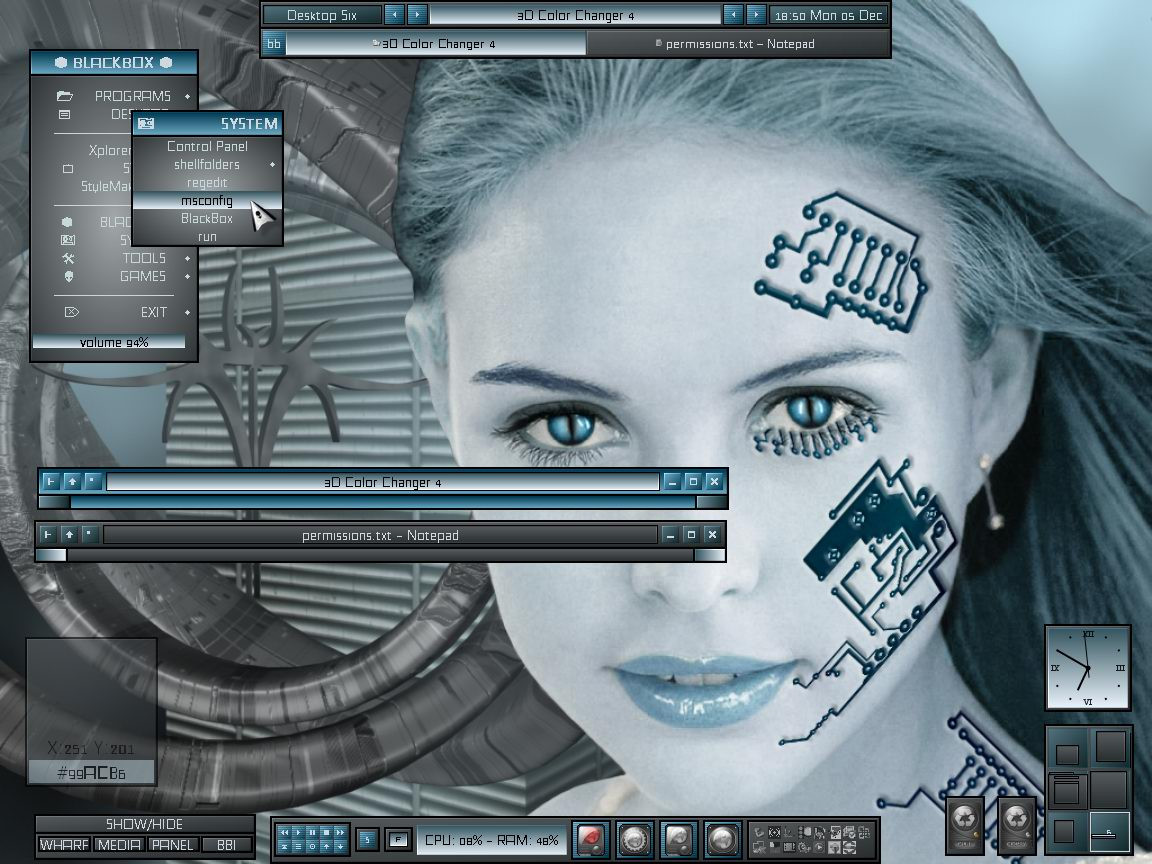Toggle the MEDIA visibility button
This screenshot has width=1152, height=864.
pyautogui.click(x=119, y=845)
